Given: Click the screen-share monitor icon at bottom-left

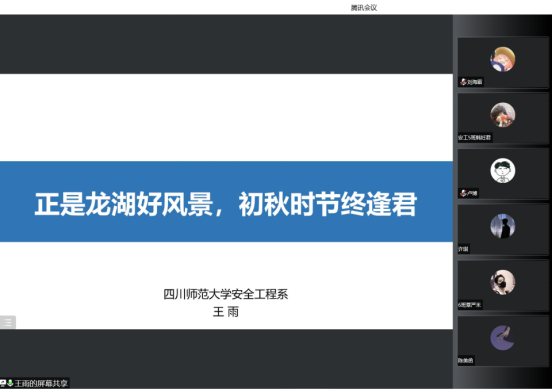Looking at the screenshot, I should tap(3, 383).
